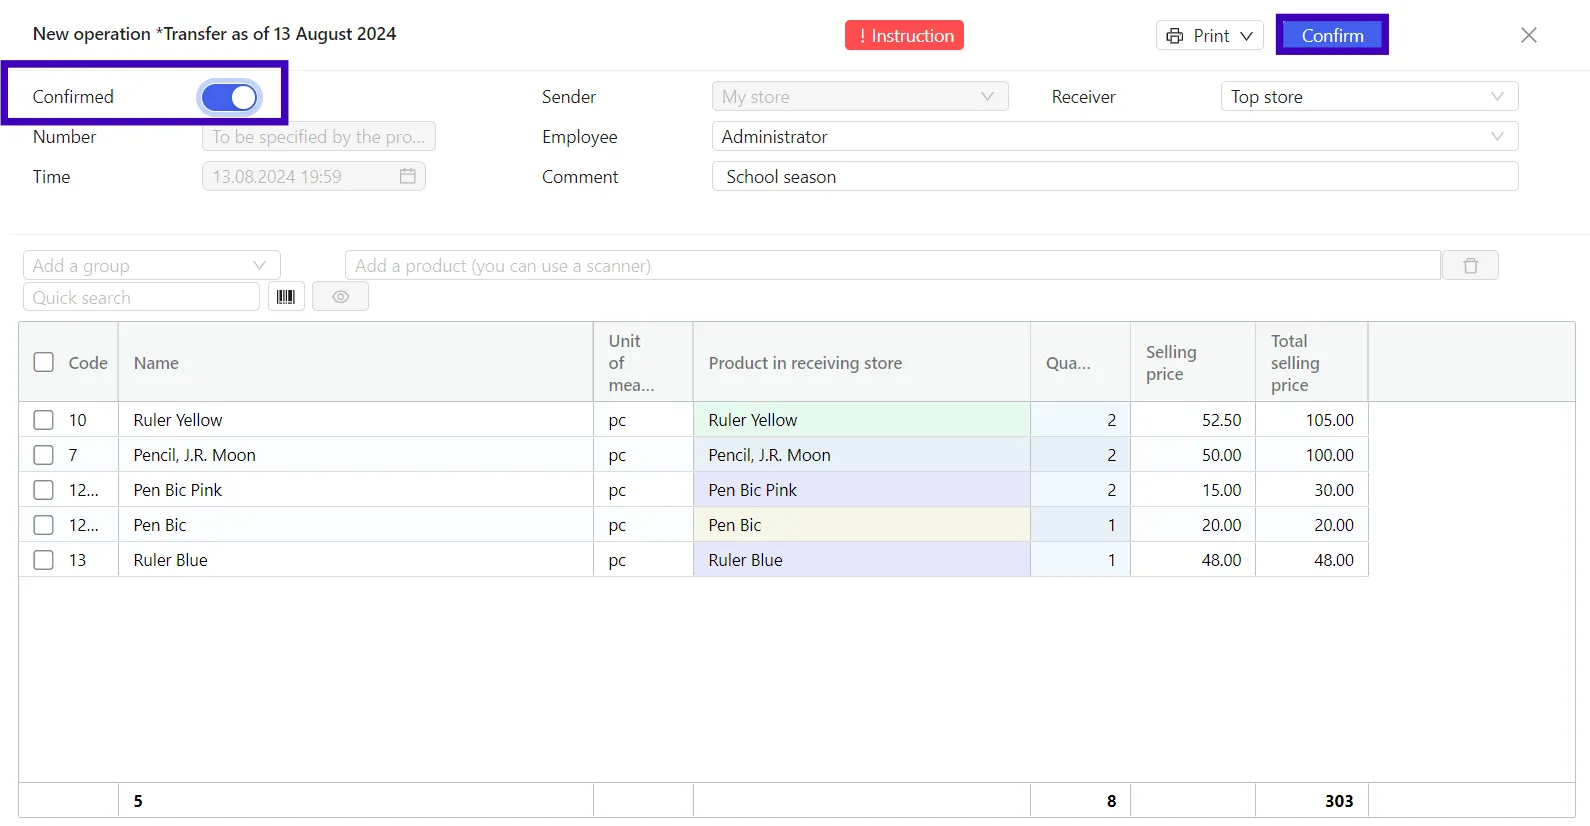
Task: Click selling price 15.00 cell
Action: click(x=1193, y=490)
